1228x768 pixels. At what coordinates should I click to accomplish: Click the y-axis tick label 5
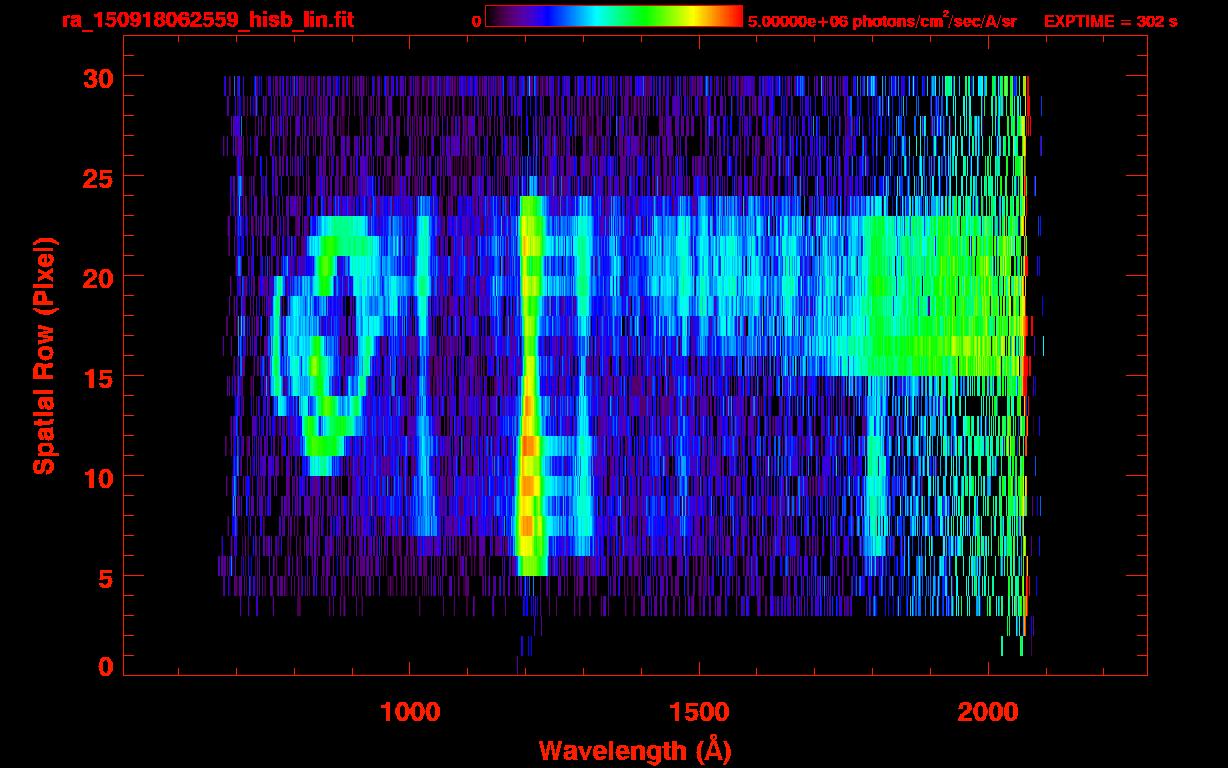(x=103, y=577)
